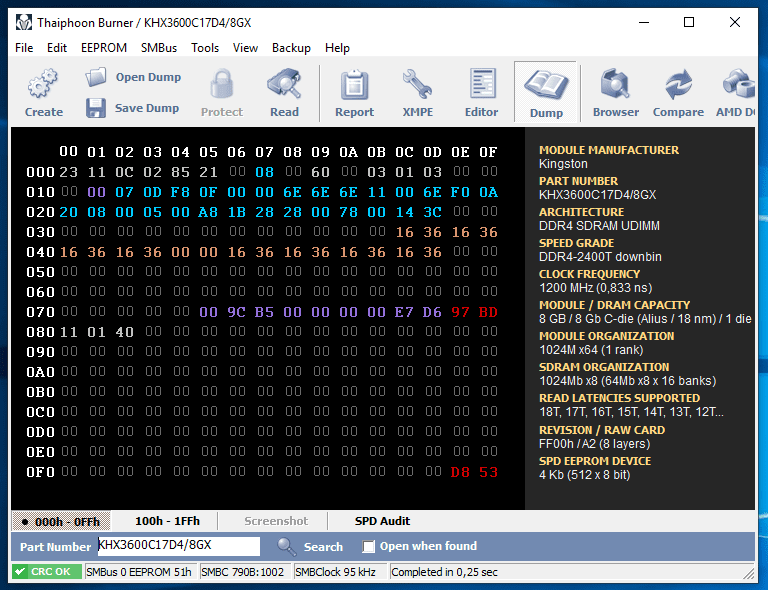
Task: Click the Create gears icon
Action: click(43, 84)
